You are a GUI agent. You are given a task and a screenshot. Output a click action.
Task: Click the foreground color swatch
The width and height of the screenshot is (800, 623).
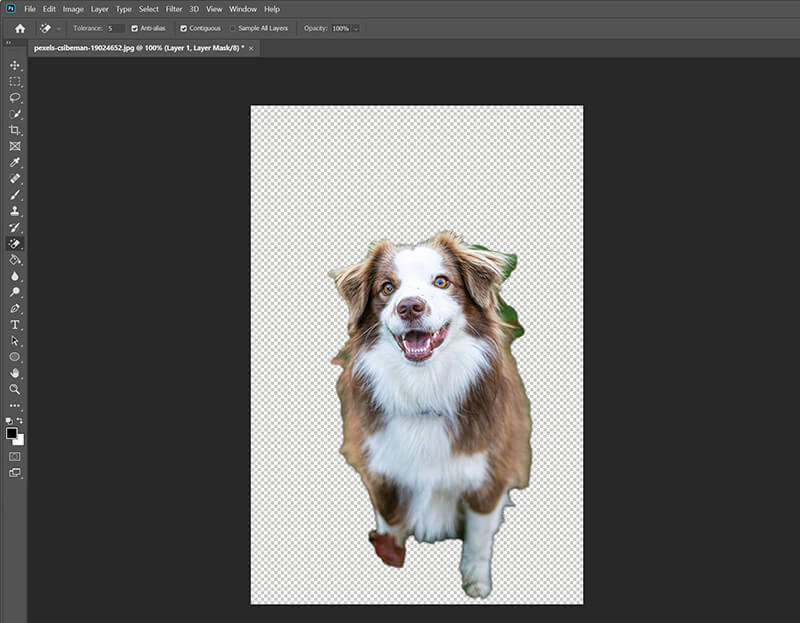pyautogui.click(x=11, y=432)
